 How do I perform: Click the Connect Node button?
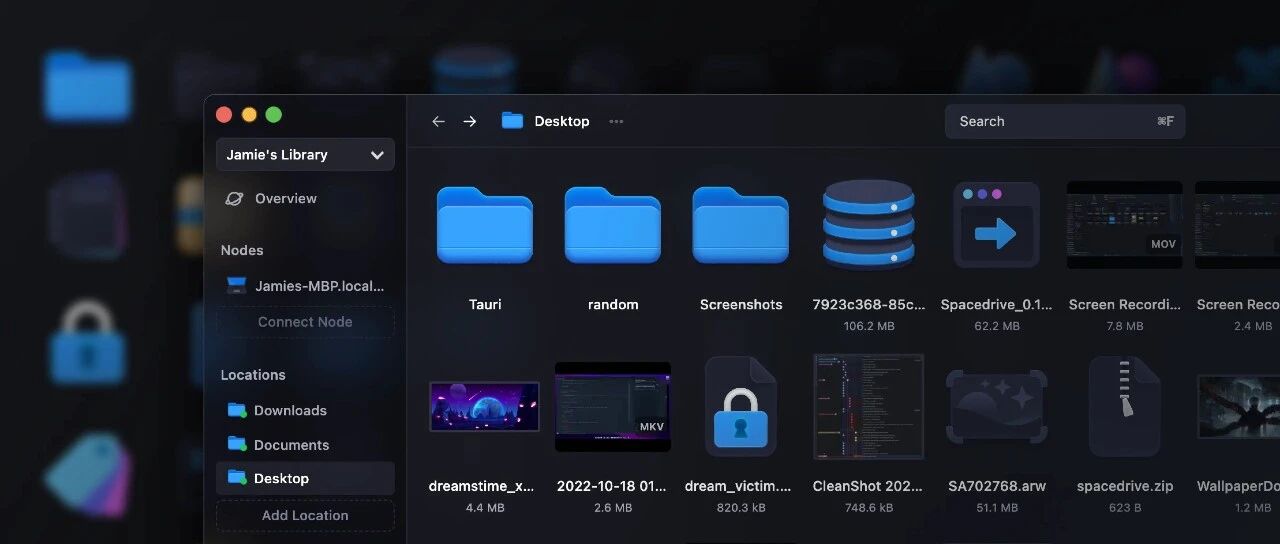pos(305,322)
